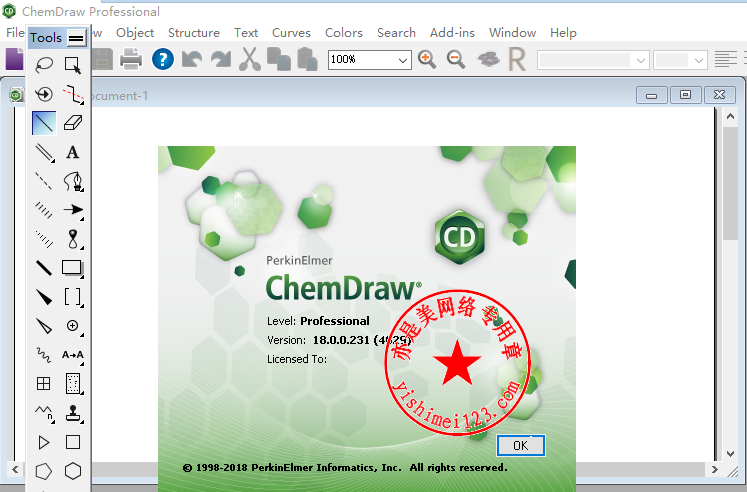Select the Drawing Elements rectangle tool
The width and height of the screenshot is (747, 492).
point(73,268)
